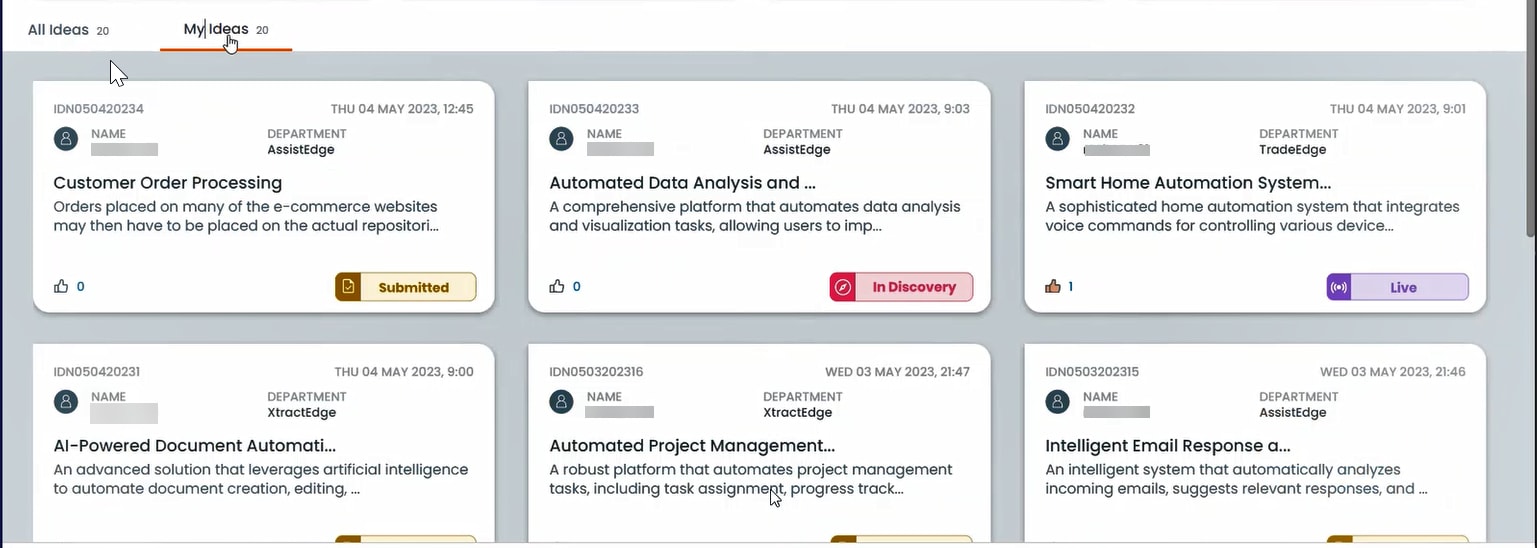Click the In Discovery status badge
This screenshot has height=548, width=1537.
901,287
